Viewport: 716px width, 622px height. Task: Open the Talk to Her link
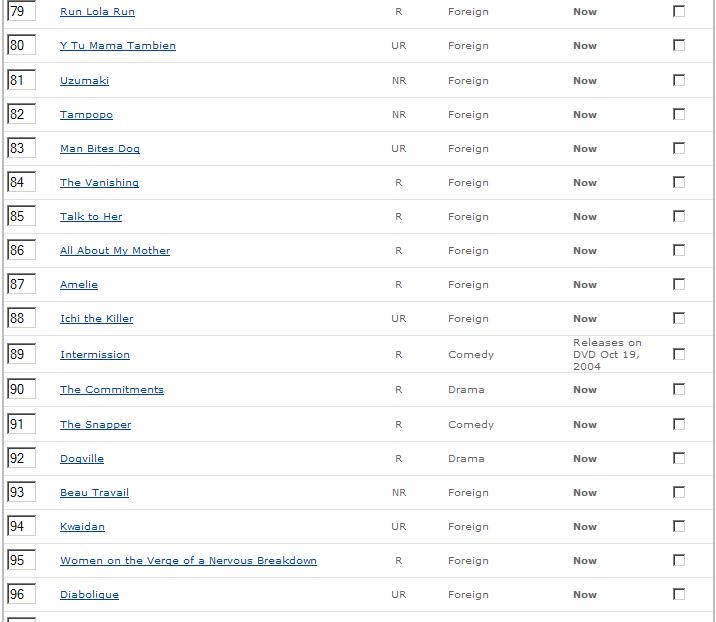coord(91,217)
